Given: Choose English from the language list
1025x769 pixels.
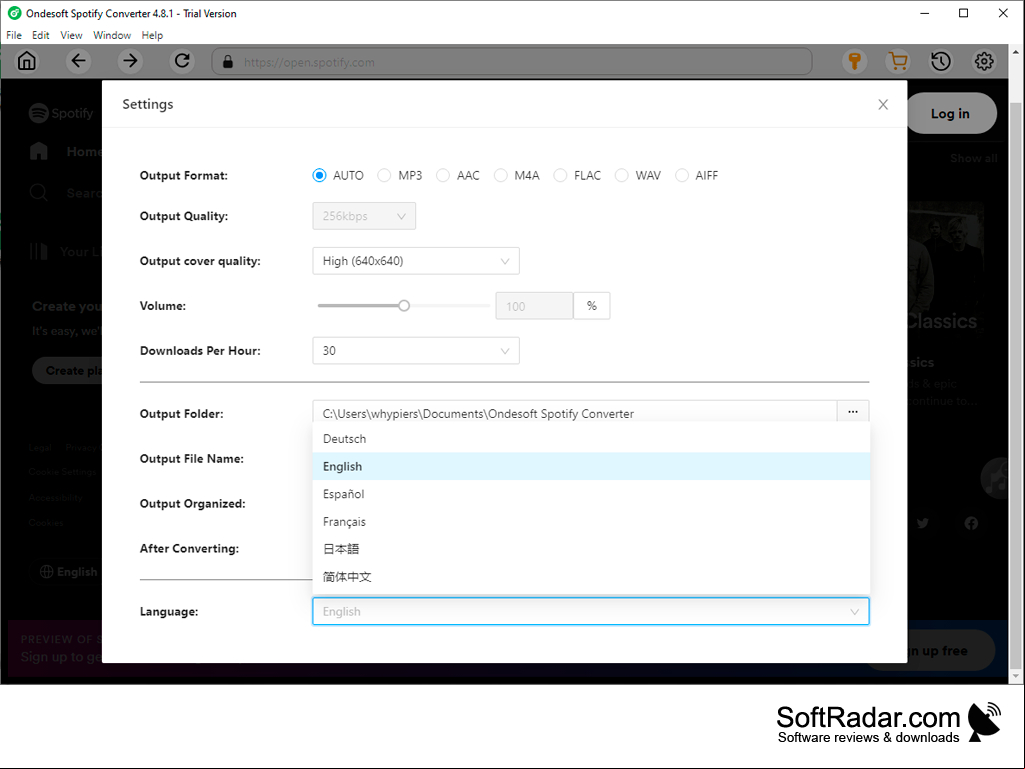Looking at the screenshot, I should click(591, 466).
